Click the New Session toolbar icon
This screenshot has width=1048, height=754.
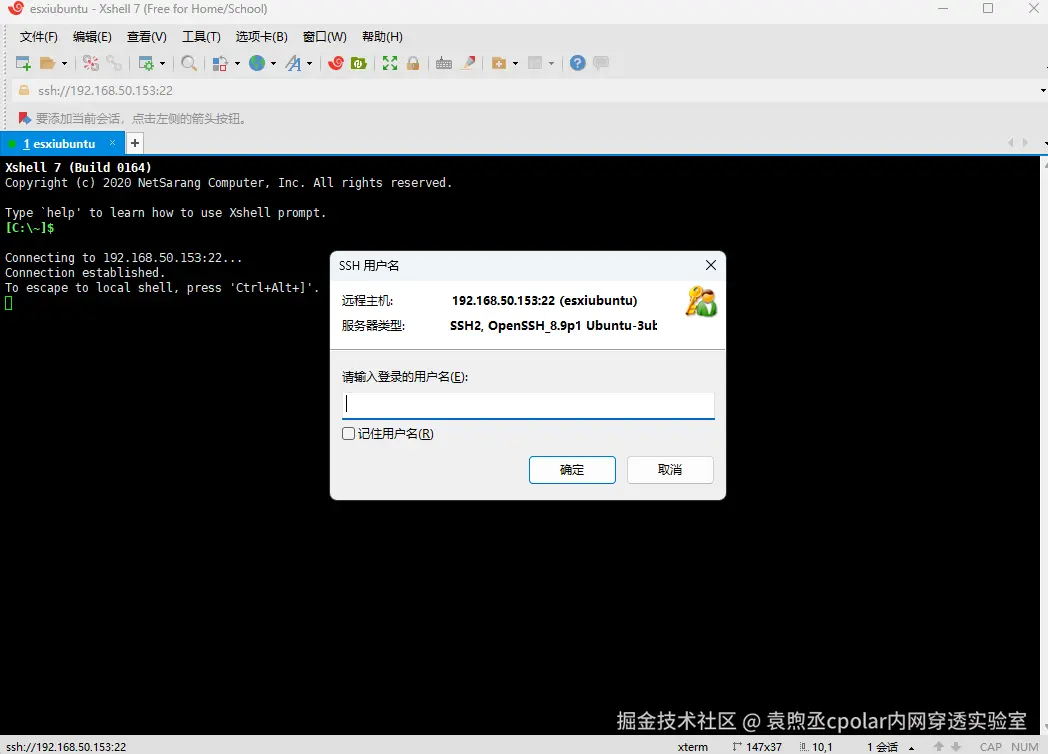click(23, 63)
